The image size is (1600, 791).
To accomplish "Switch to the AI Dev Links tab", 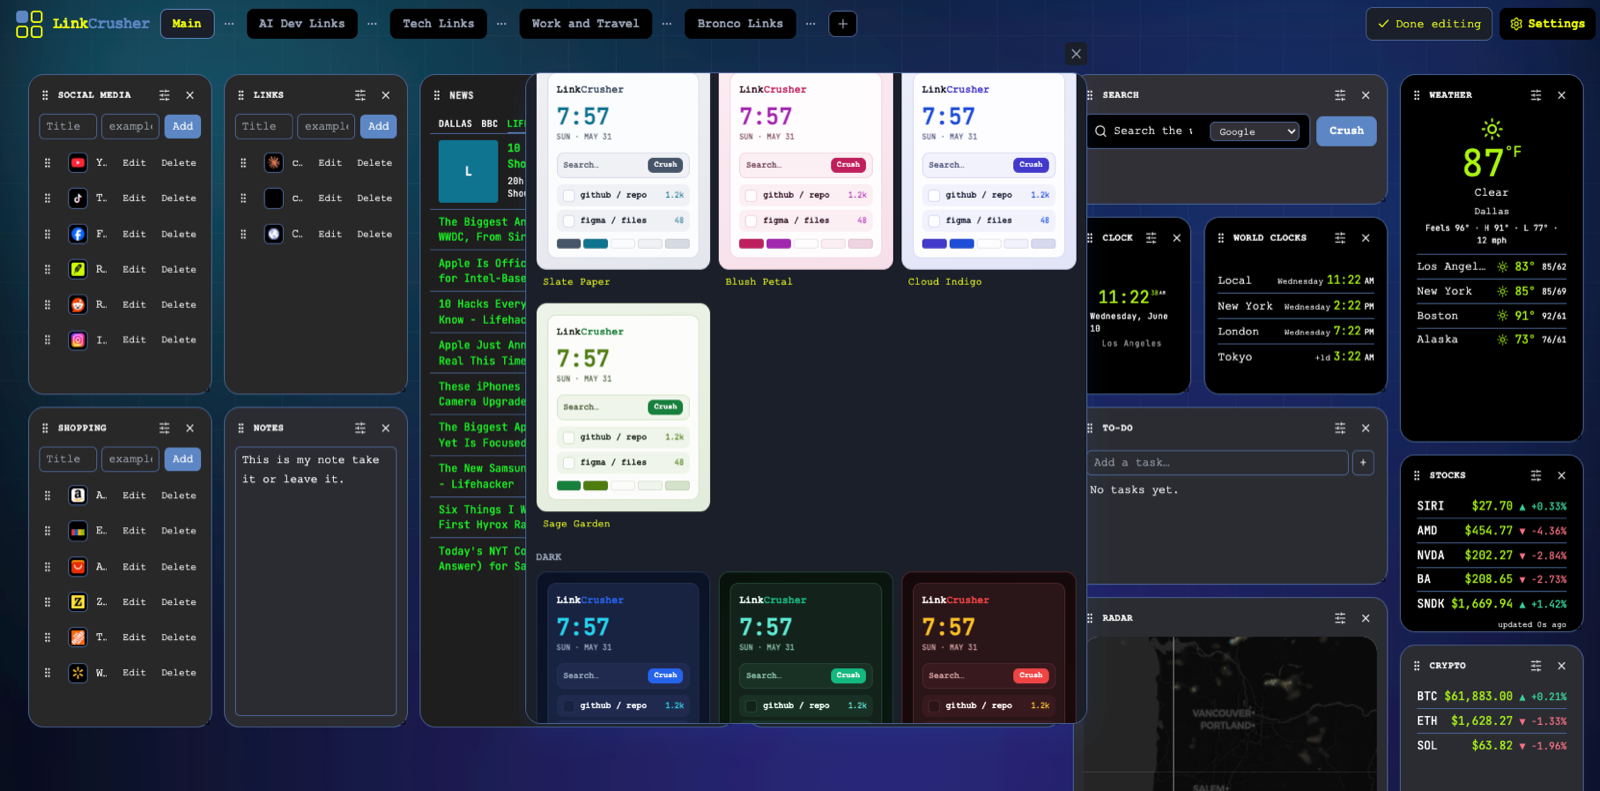I will point(302,24).
